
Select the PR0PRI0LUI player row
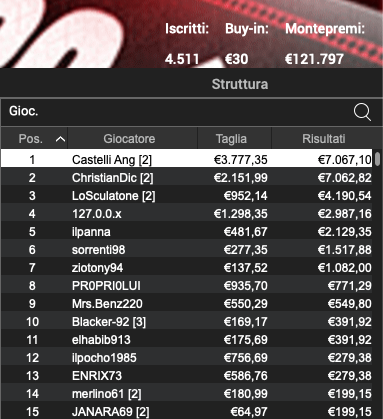(x=187, y=286)
